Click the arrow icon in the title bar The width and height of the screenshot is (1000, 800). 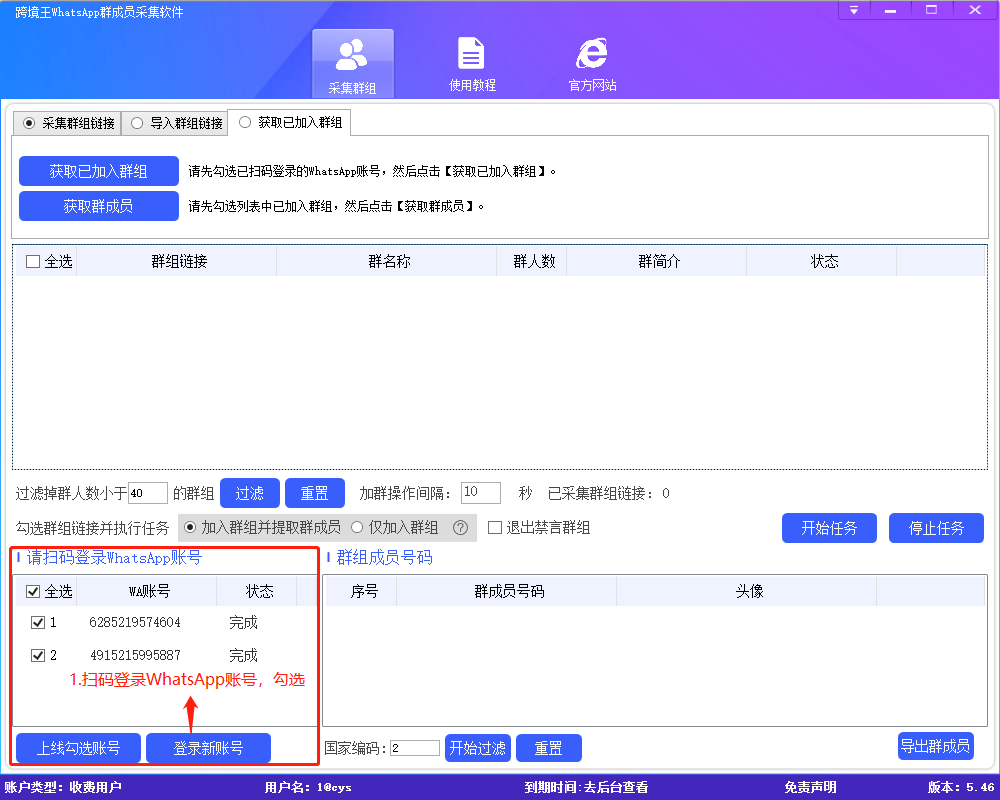point(853,10)
